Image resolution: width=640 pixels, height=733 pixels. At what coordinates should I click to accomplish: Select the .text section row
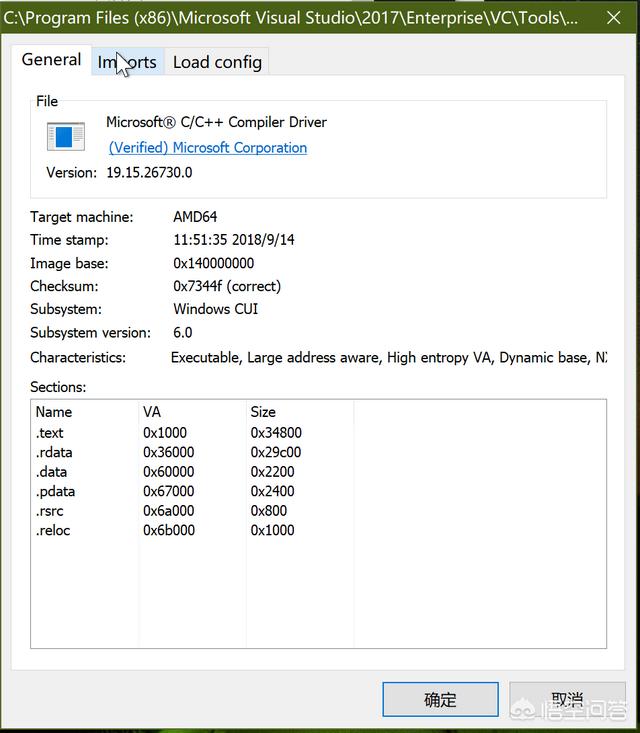tap(318, 433)
